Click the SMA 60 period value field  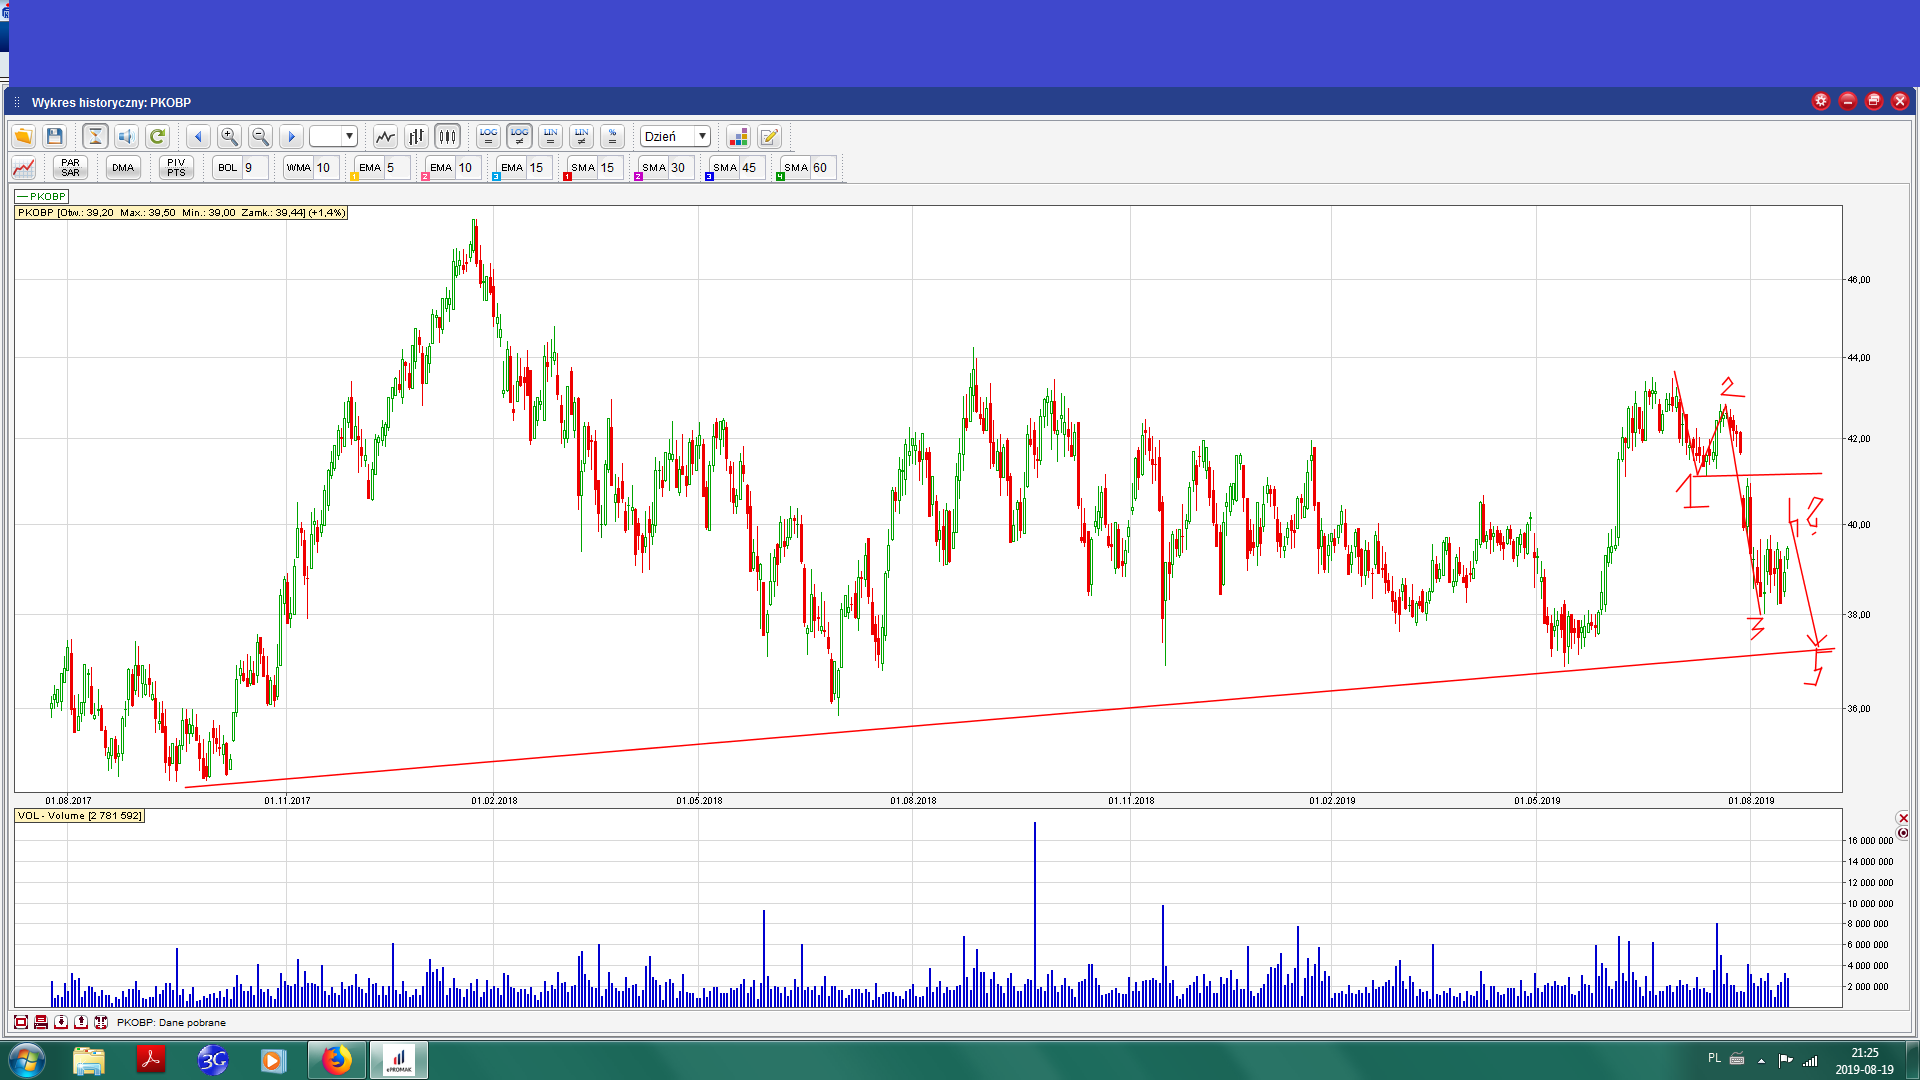tap(822, 167)
